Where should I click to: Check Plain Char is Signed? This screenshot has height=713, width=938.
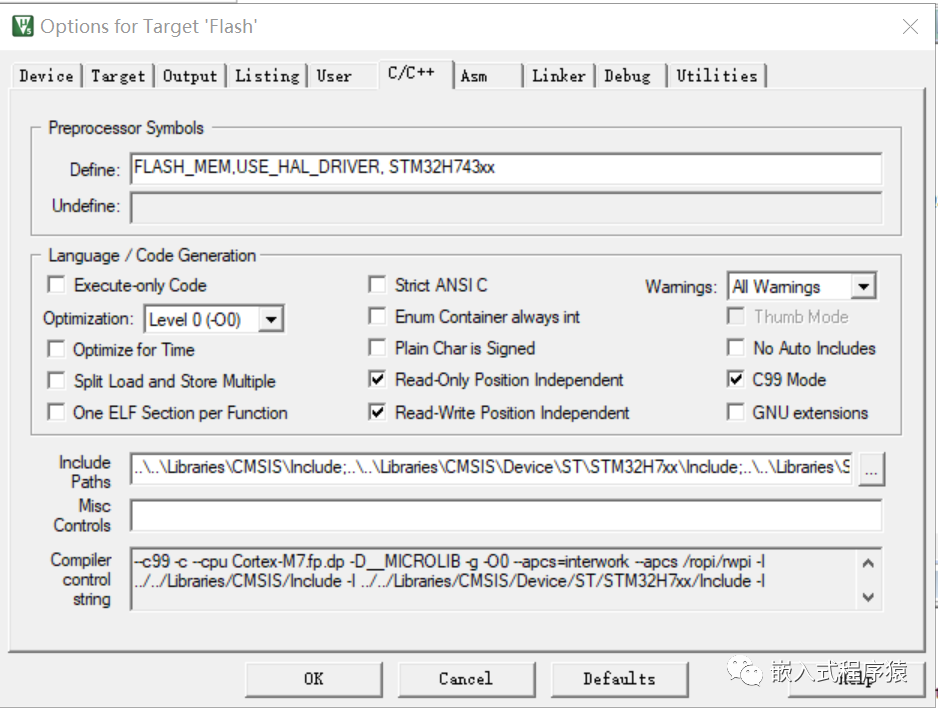point(377,348)
